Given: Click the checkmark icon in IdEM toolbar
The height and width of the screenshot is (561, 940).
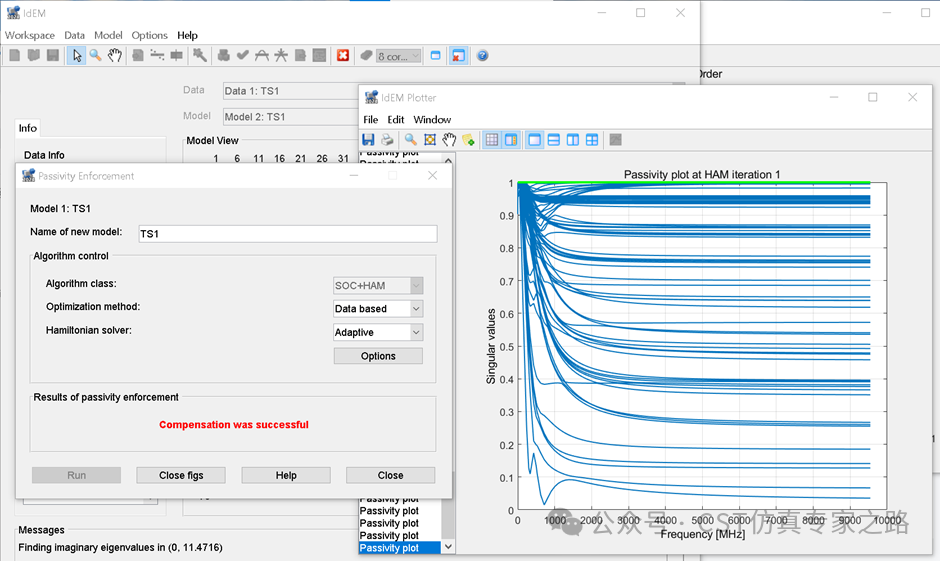Looking at the screenshot, I should [242, 56].
